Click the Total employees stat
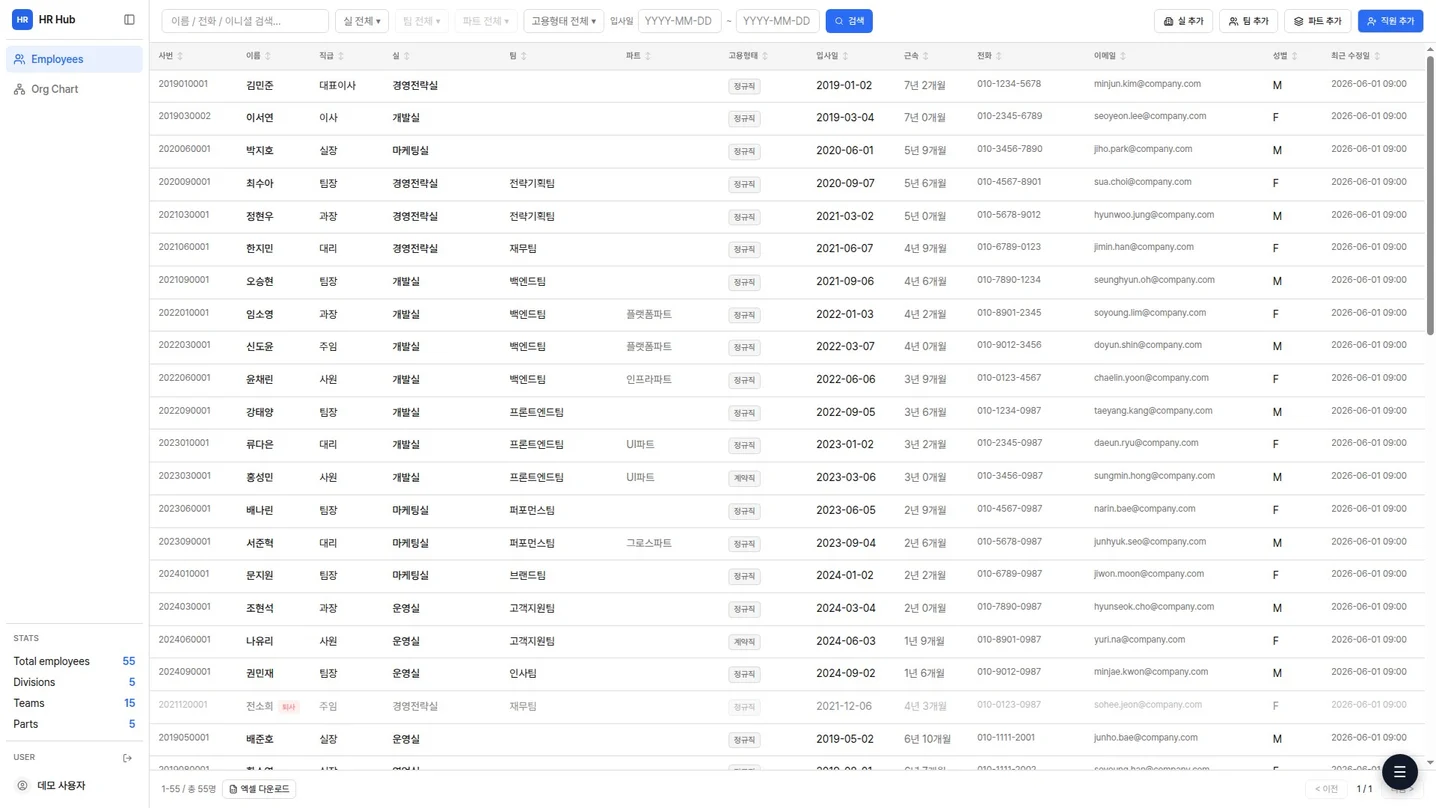The height and width of the screenshot is (808, 1436). (x=74, y=661)
